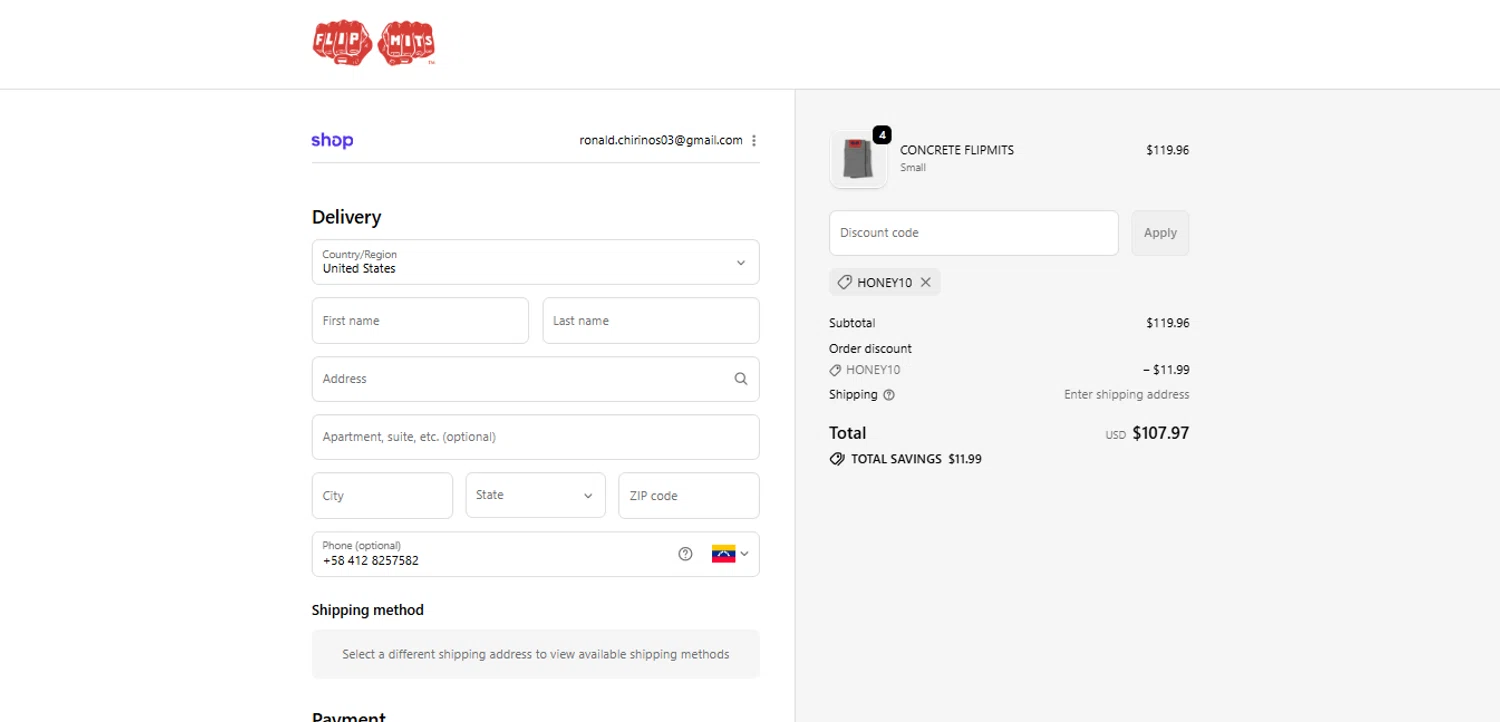
Task: Click the 'Small' variant label
Action: point(913,168)
